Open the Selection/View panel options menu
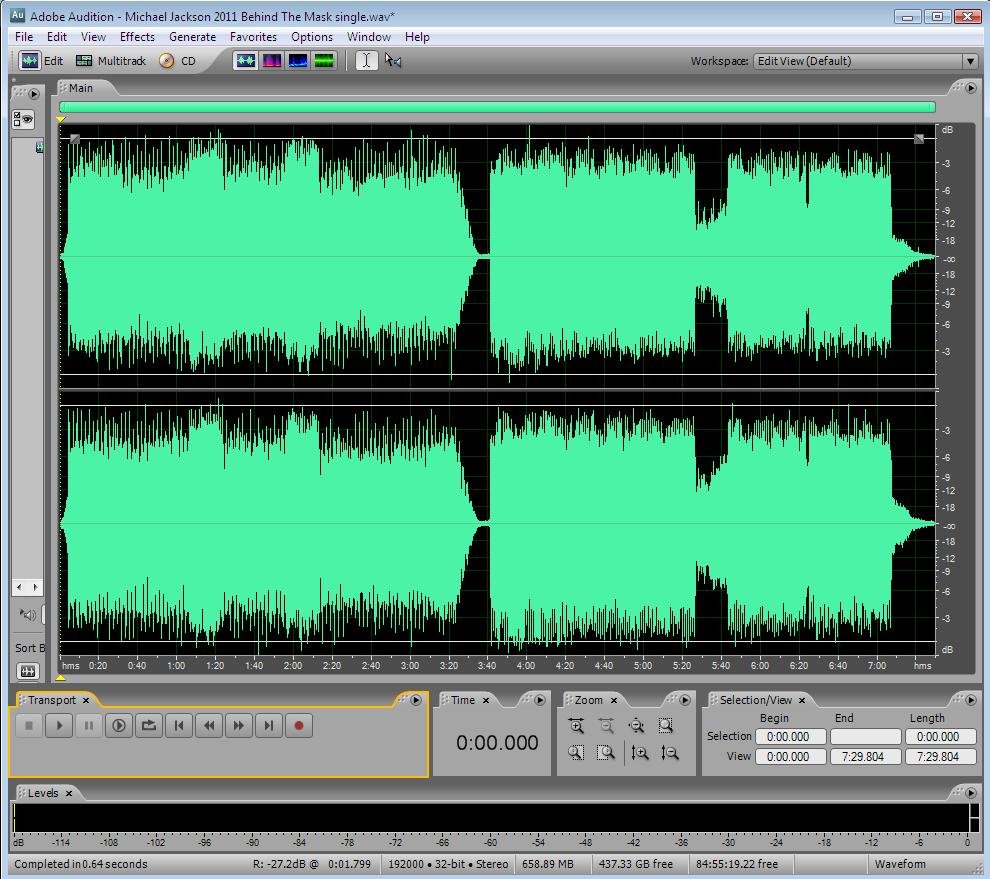 tap(969, 700)
